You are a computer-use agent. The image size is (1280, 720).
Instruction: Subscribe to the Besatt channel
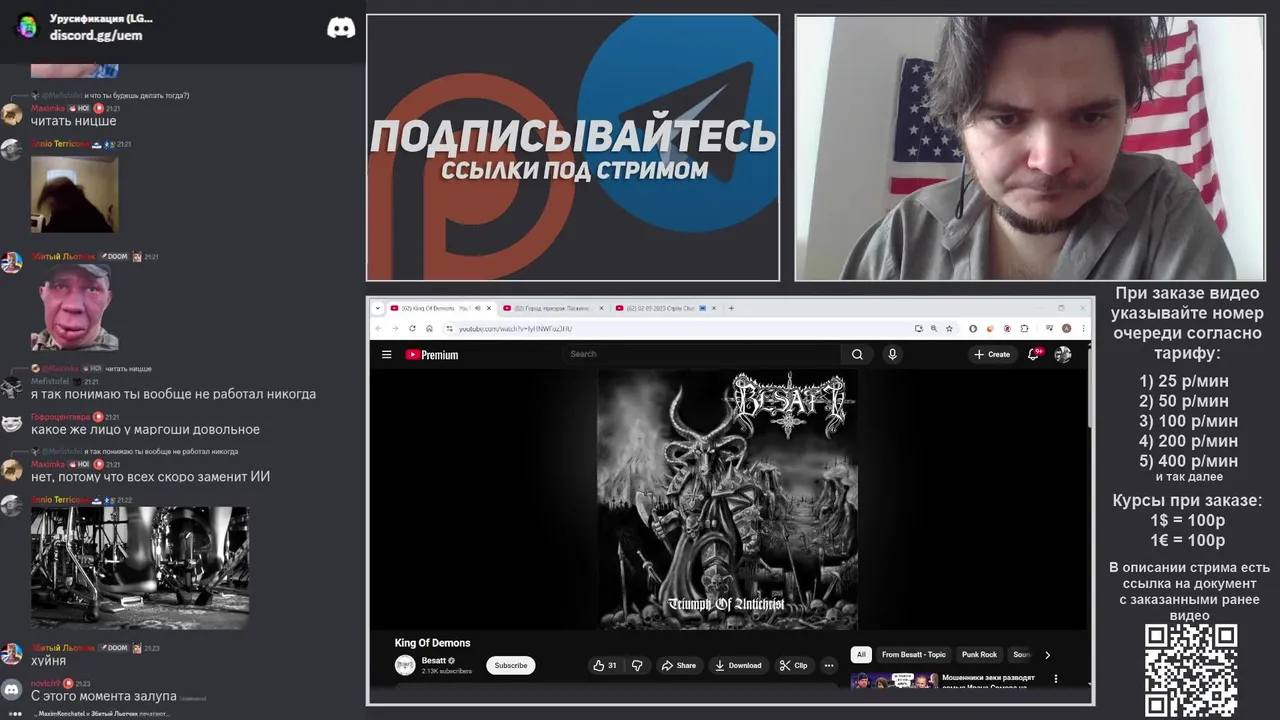[511, 665]
